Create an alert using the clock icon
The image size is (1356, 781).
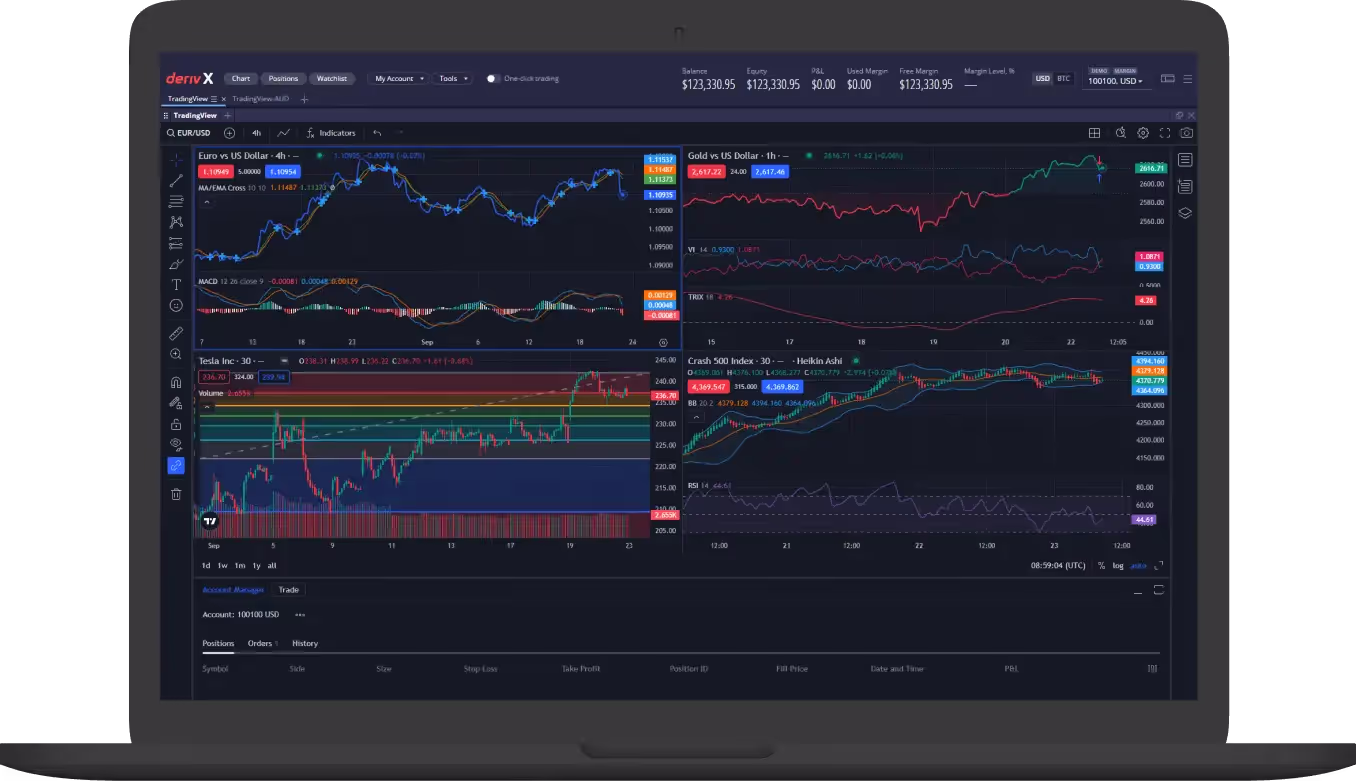coord(1119,133)
